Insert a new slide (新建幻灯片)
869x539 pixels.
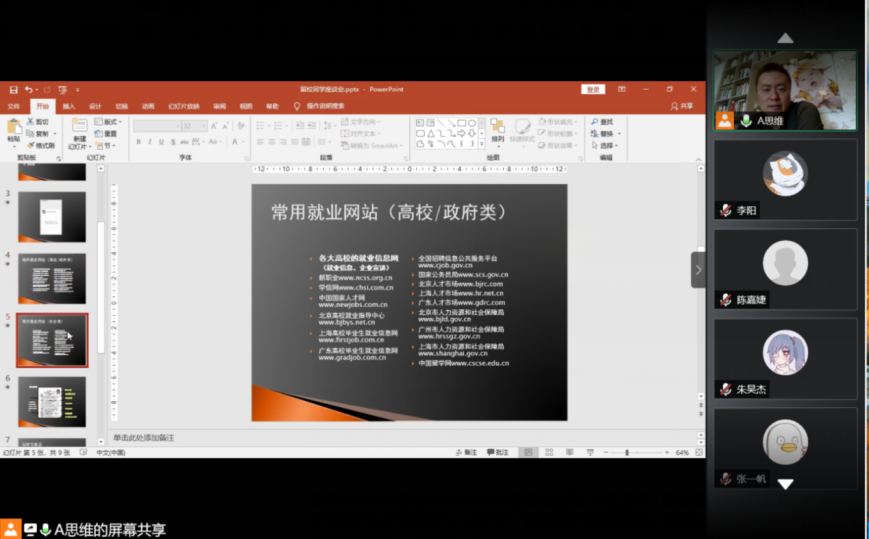click(79, 134)
